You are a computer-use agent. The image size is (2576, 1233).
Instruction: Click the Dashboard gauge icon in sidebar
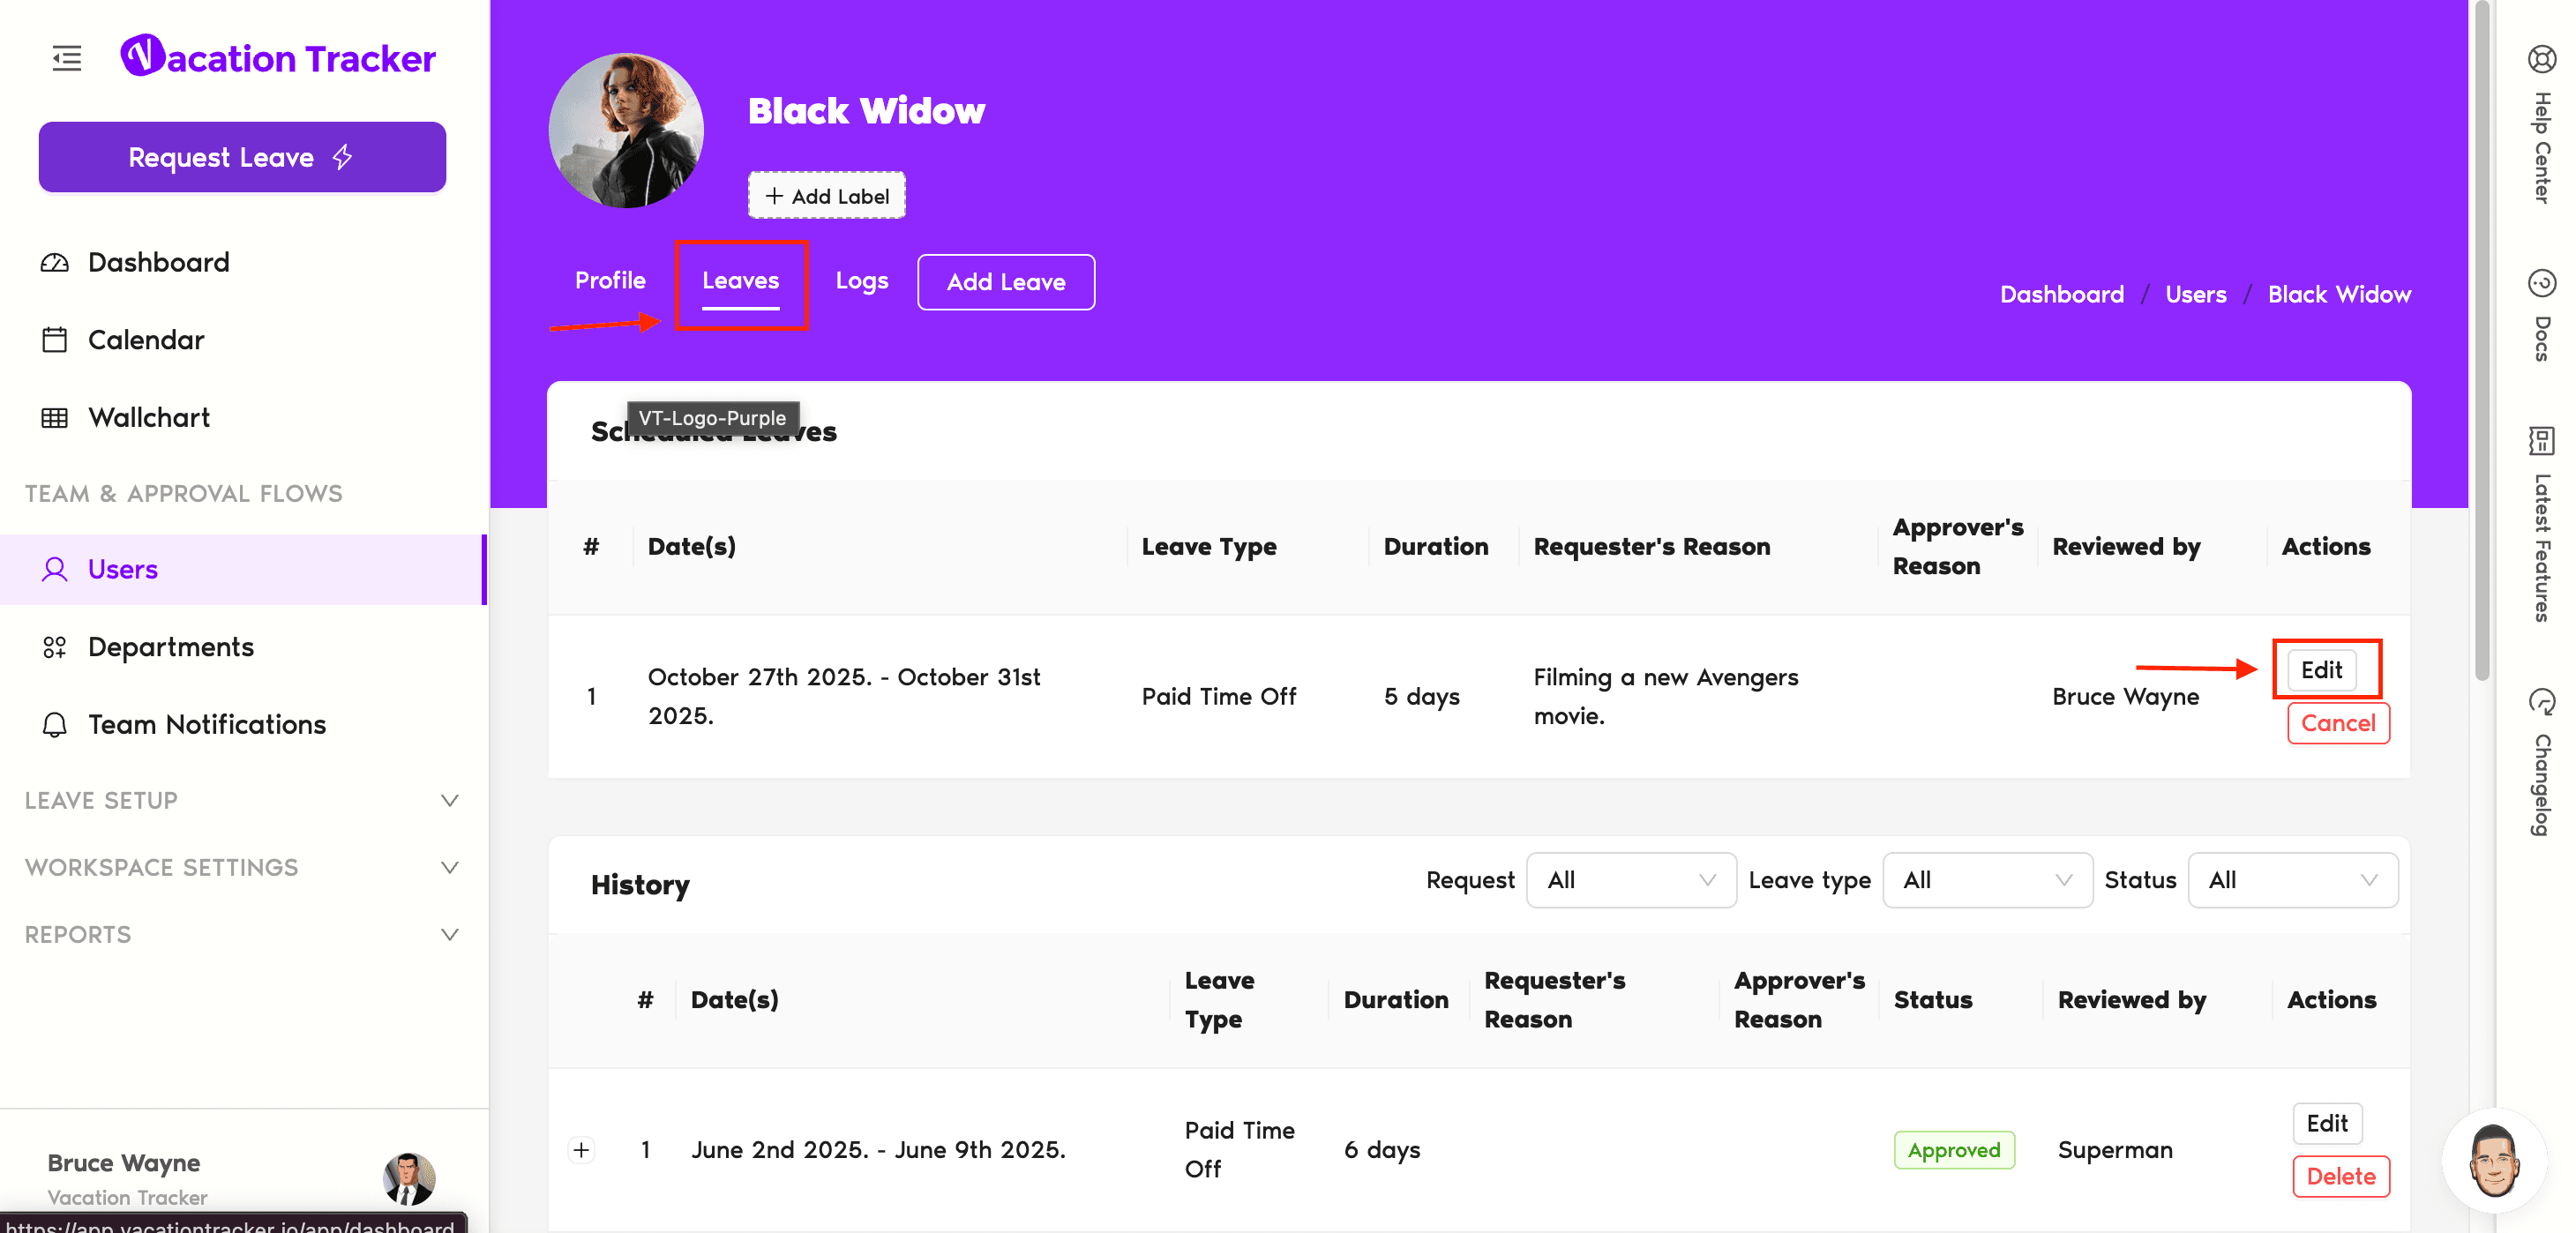point(54,262)
